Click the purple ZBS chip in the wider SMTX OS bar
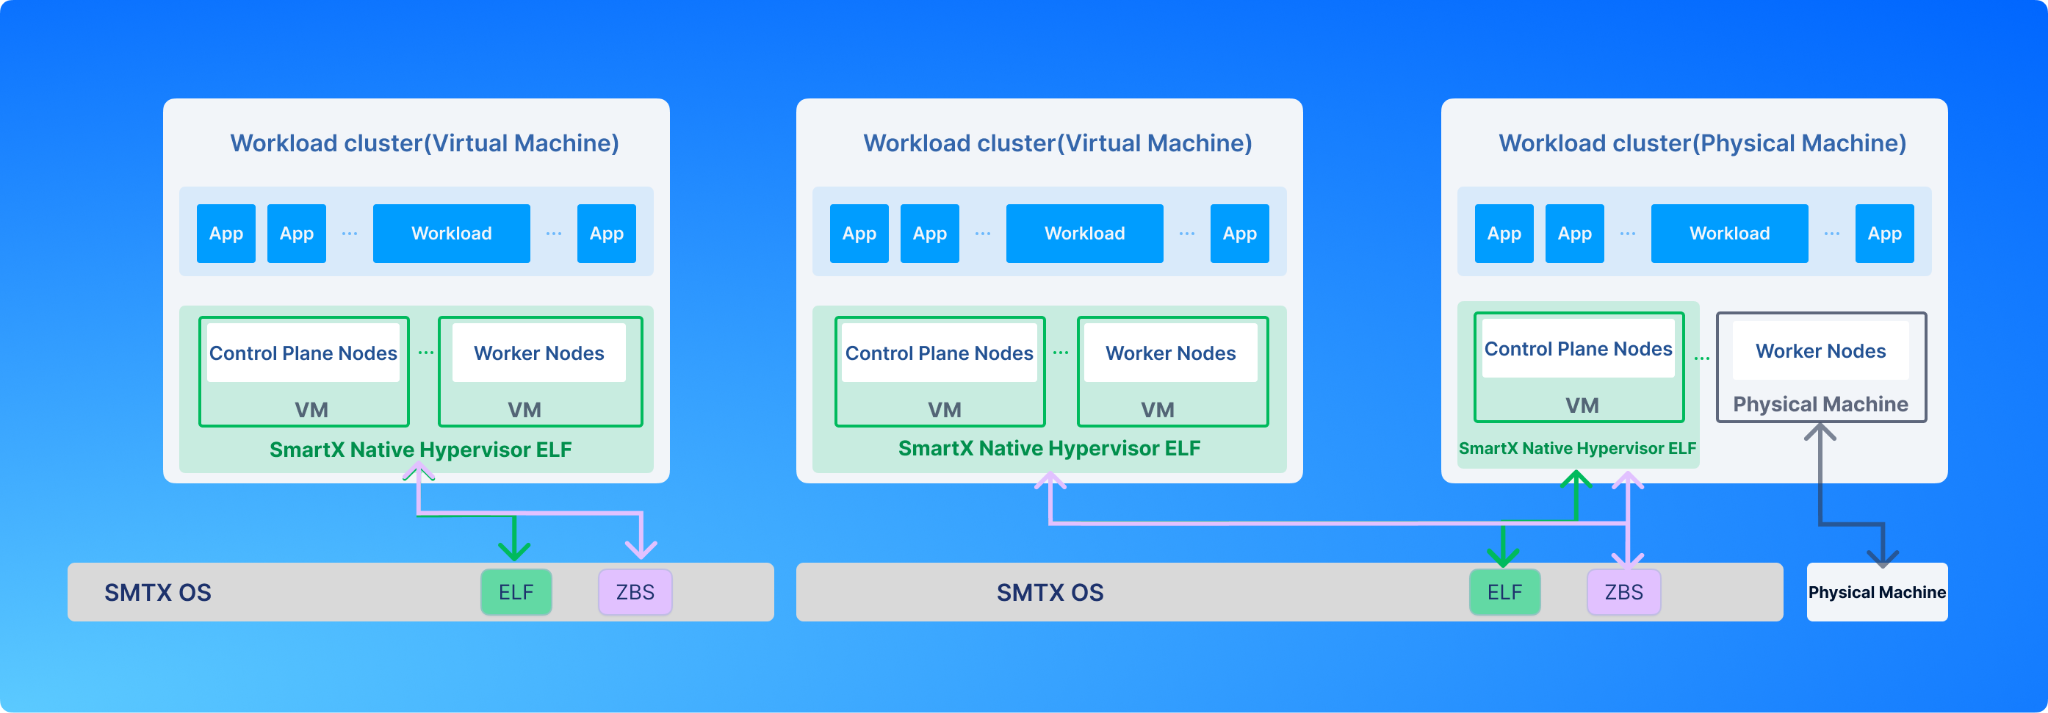This screenshot has height=713, width=2048. coord(1623,592)
